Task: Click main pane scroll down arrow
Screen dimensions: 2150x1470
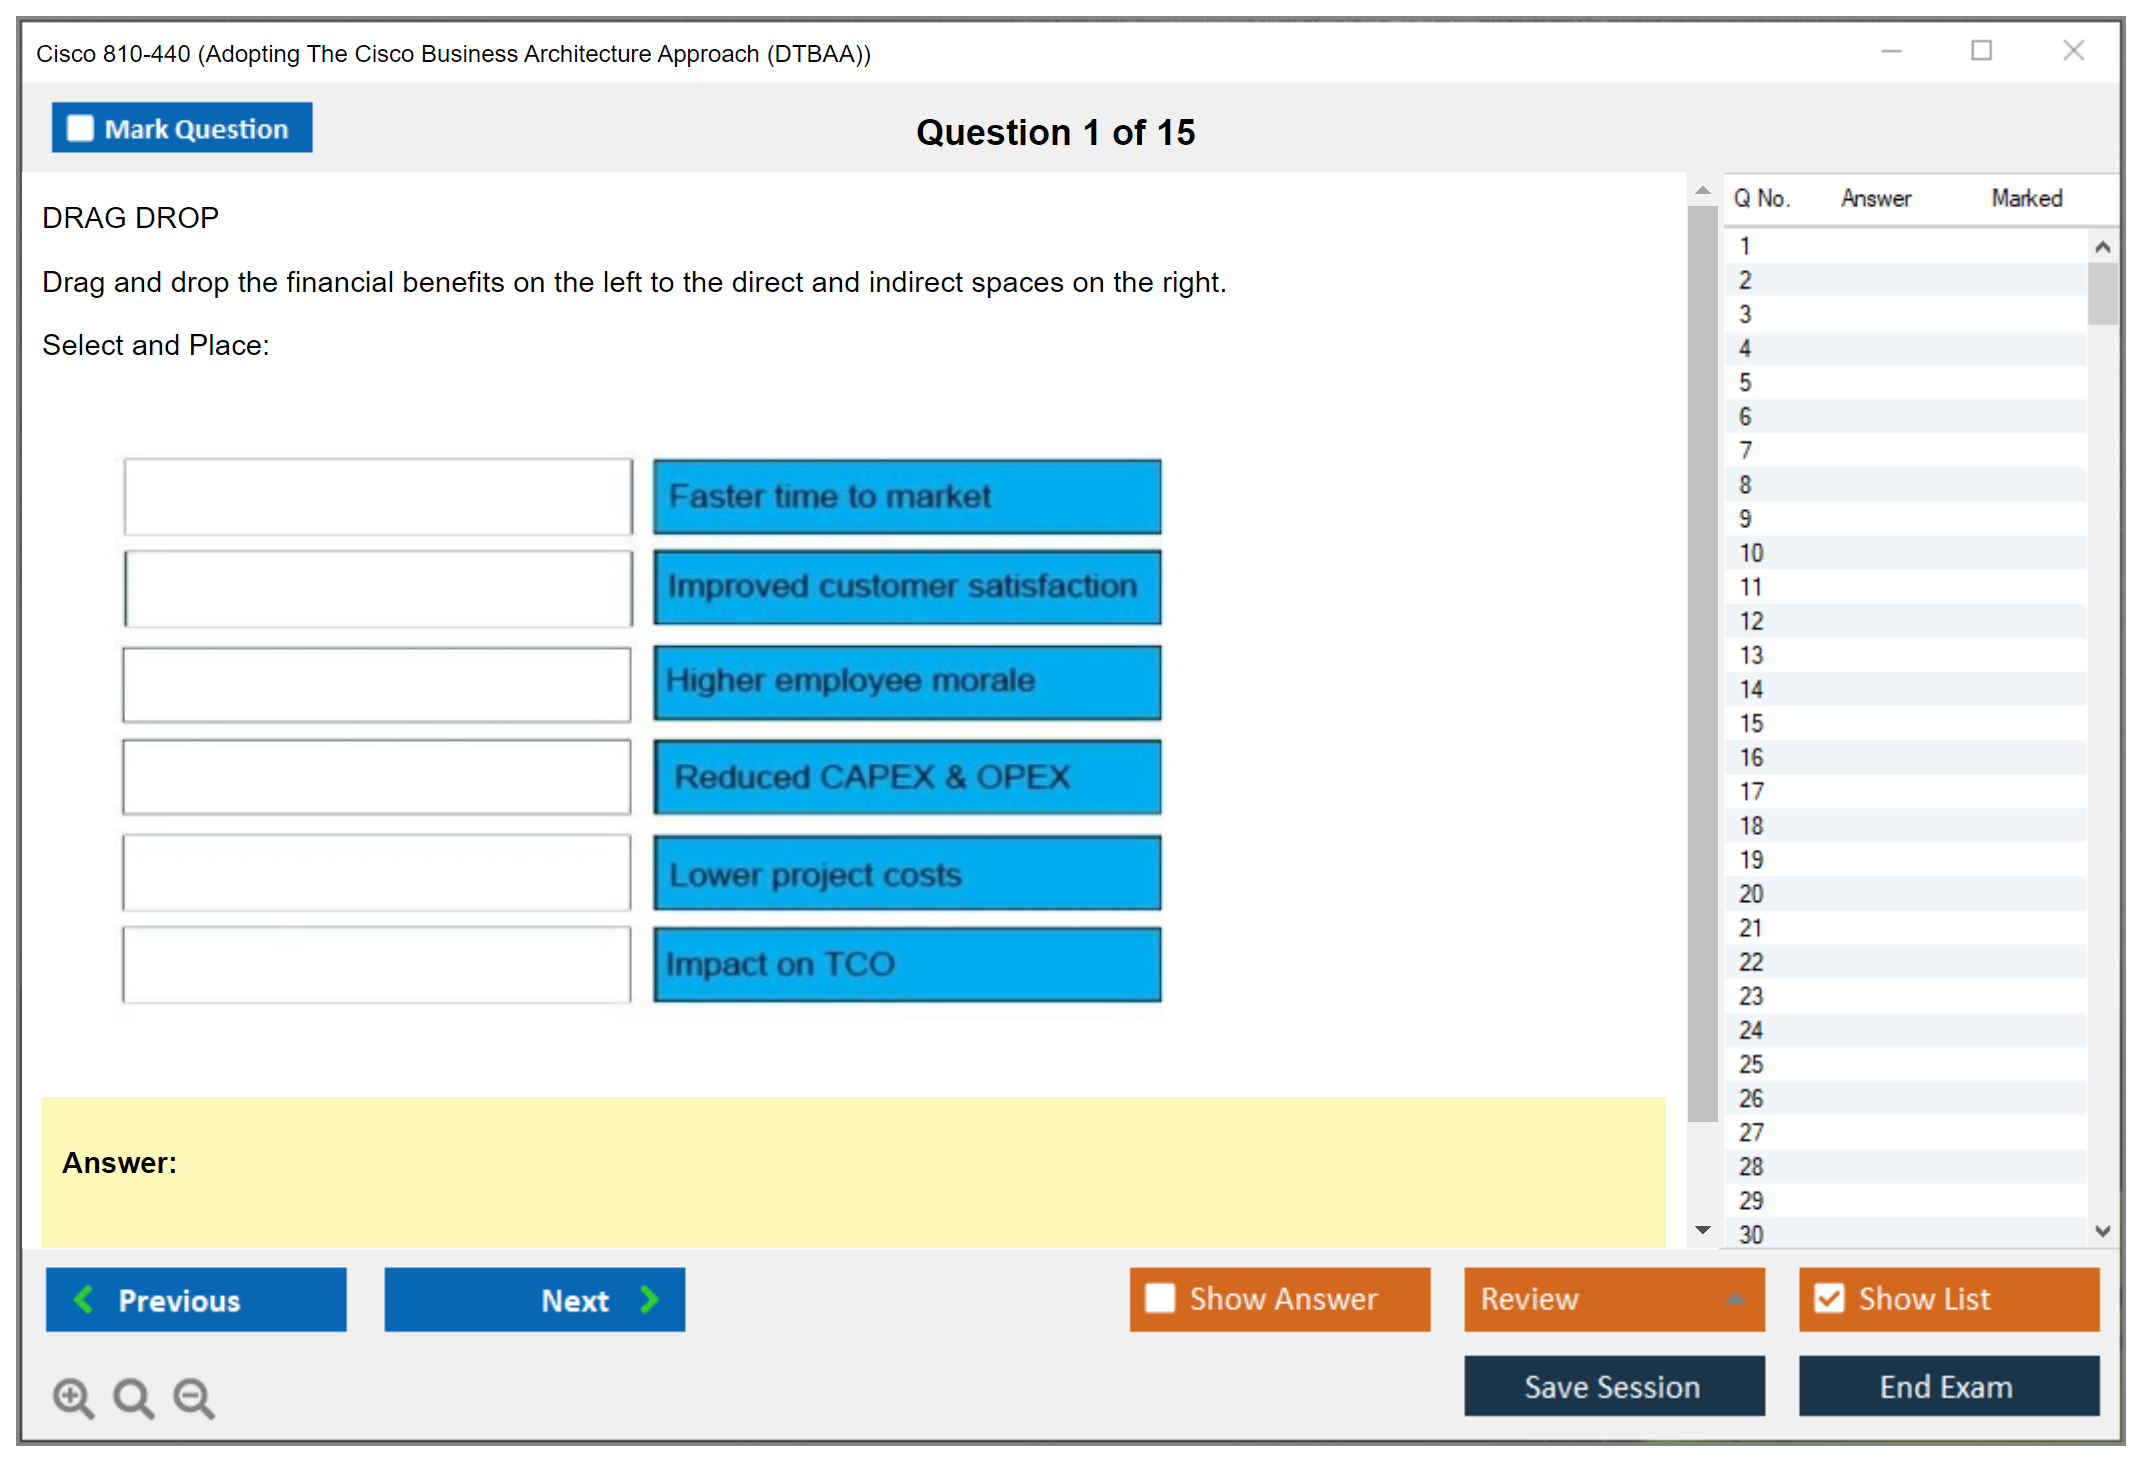Action: coord(1702,1230)
